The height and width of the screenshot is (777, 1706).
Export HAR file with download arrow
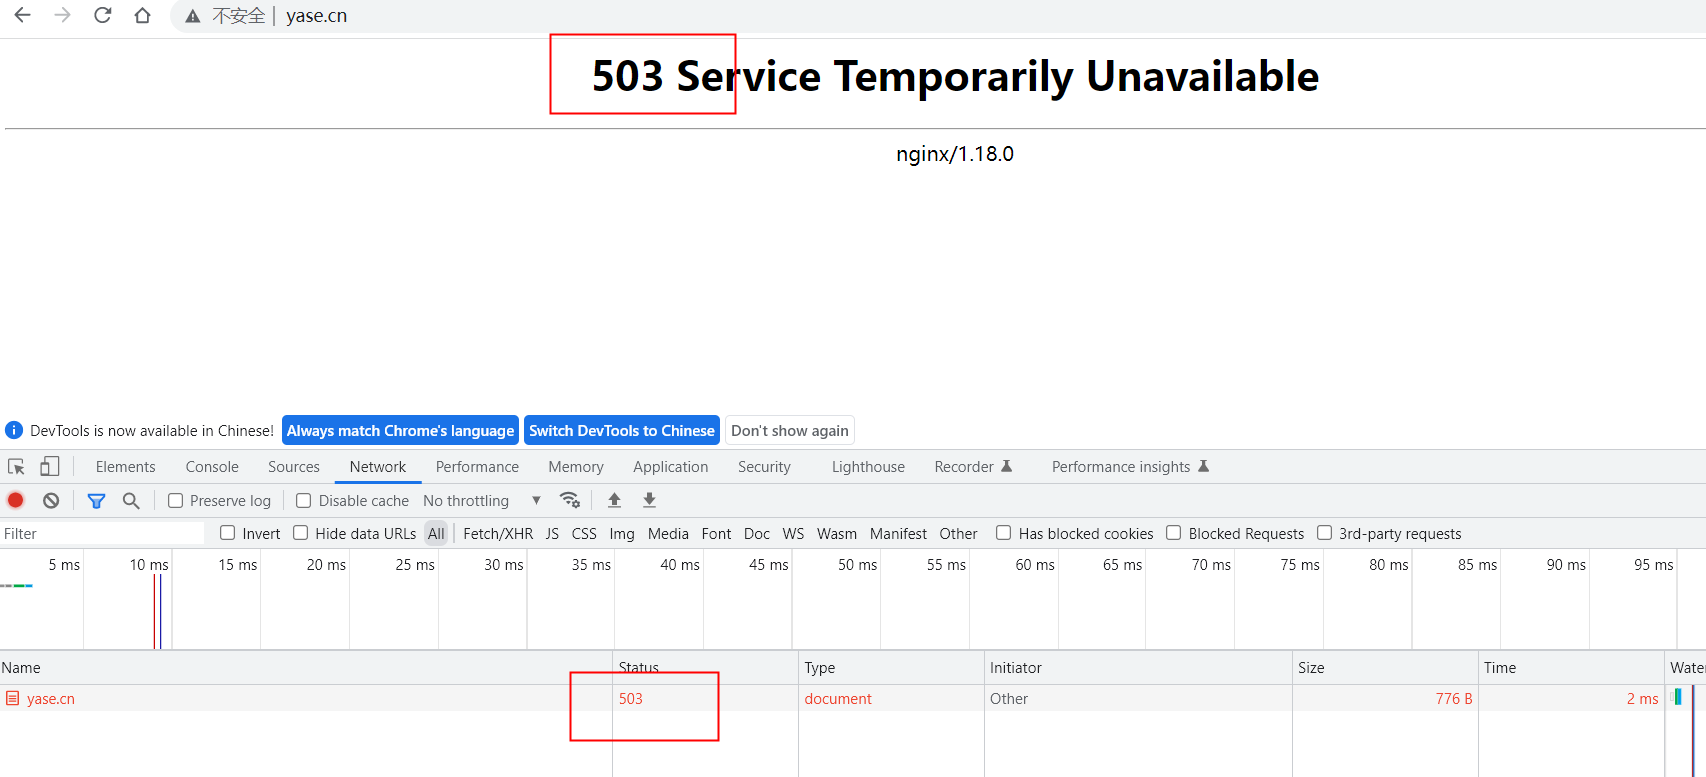650,500
